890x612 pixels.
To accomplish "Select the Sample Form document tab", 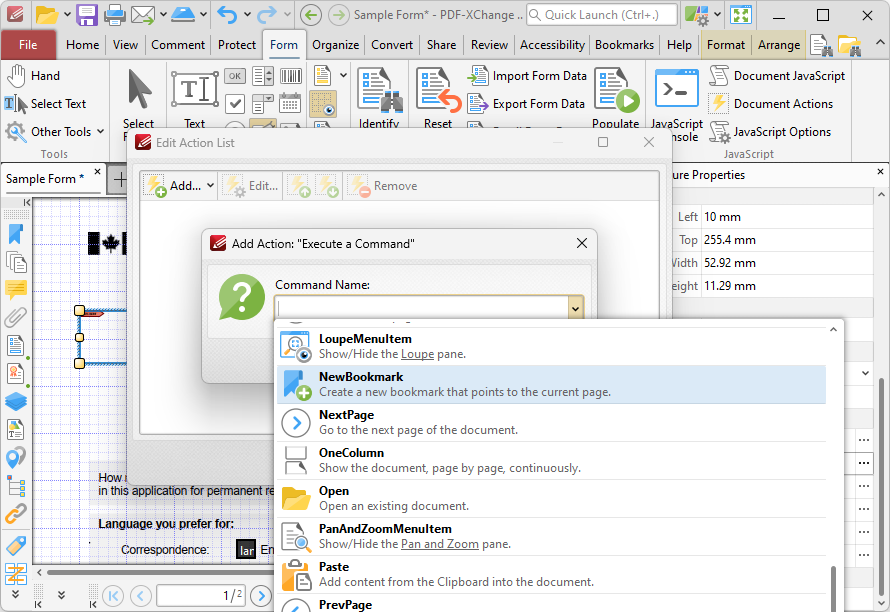I will tap(45, 179).
